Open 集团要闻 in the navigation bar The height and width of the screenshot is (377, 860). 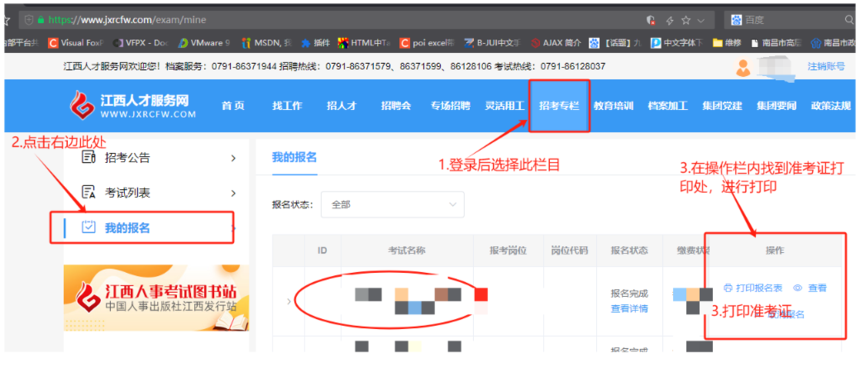tap(776, 106)
